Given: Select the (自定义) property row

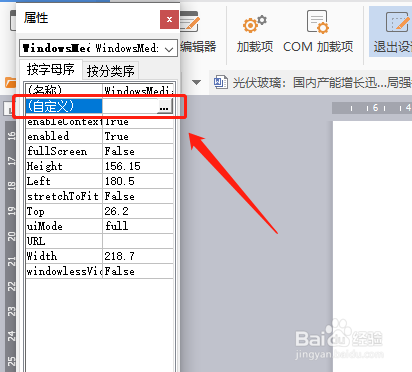Looking at the screenshot, I should 64,106.
